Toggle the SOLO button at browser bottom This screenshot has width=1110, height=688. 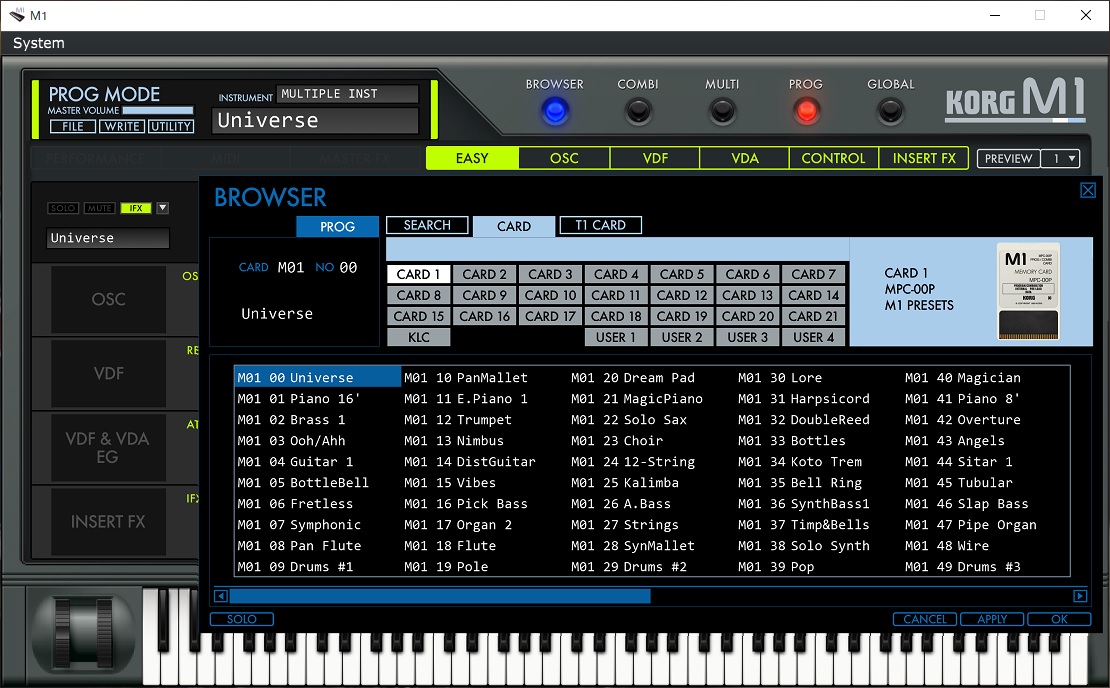pyautogui.click(x=242, y=619)
